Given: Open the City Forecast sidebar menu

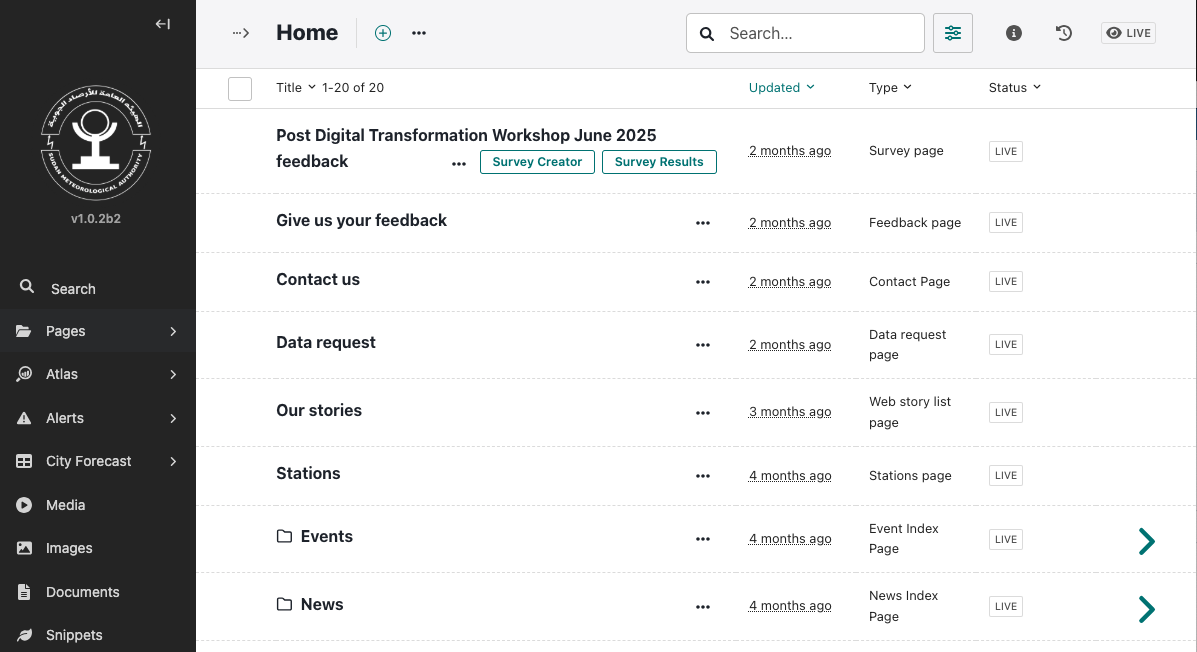Looking at the screenshot, I should (98, 461).
